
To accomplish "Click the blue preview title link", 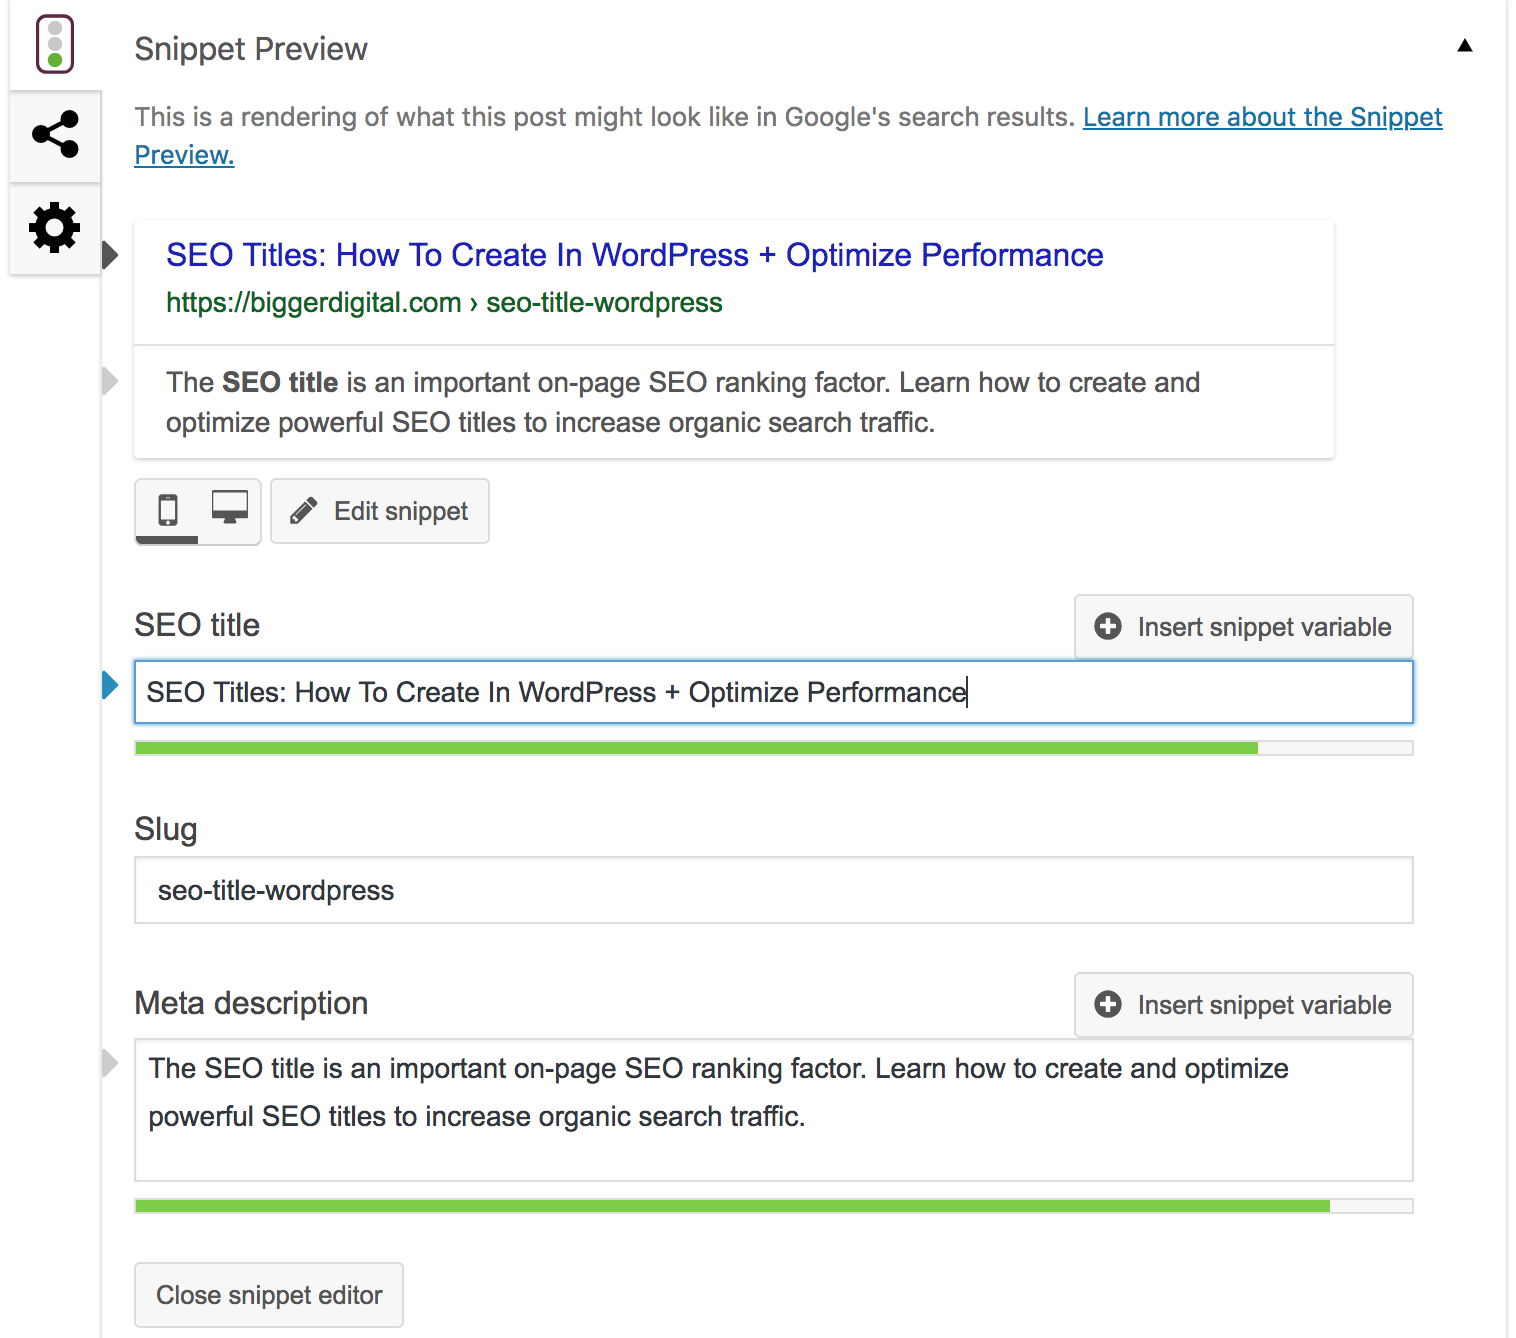I will click(x=634, y=255).
